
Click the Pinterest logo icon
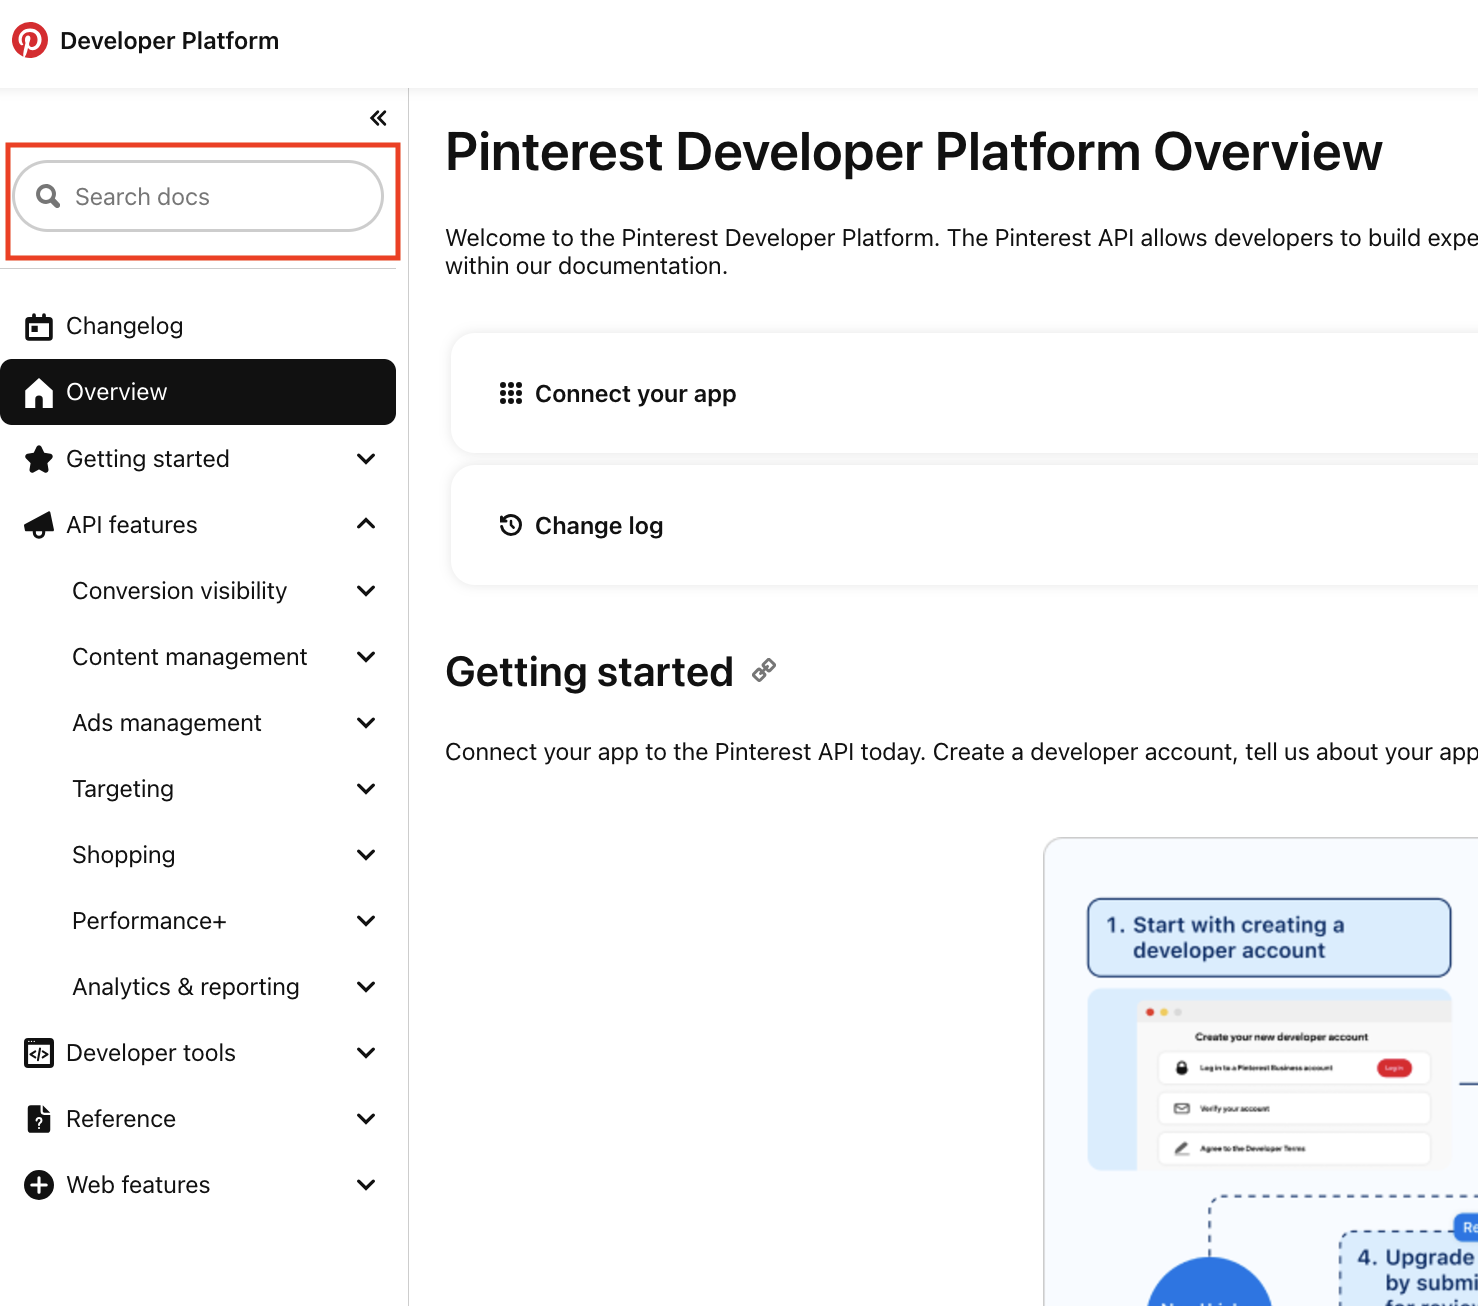[30, 41]
